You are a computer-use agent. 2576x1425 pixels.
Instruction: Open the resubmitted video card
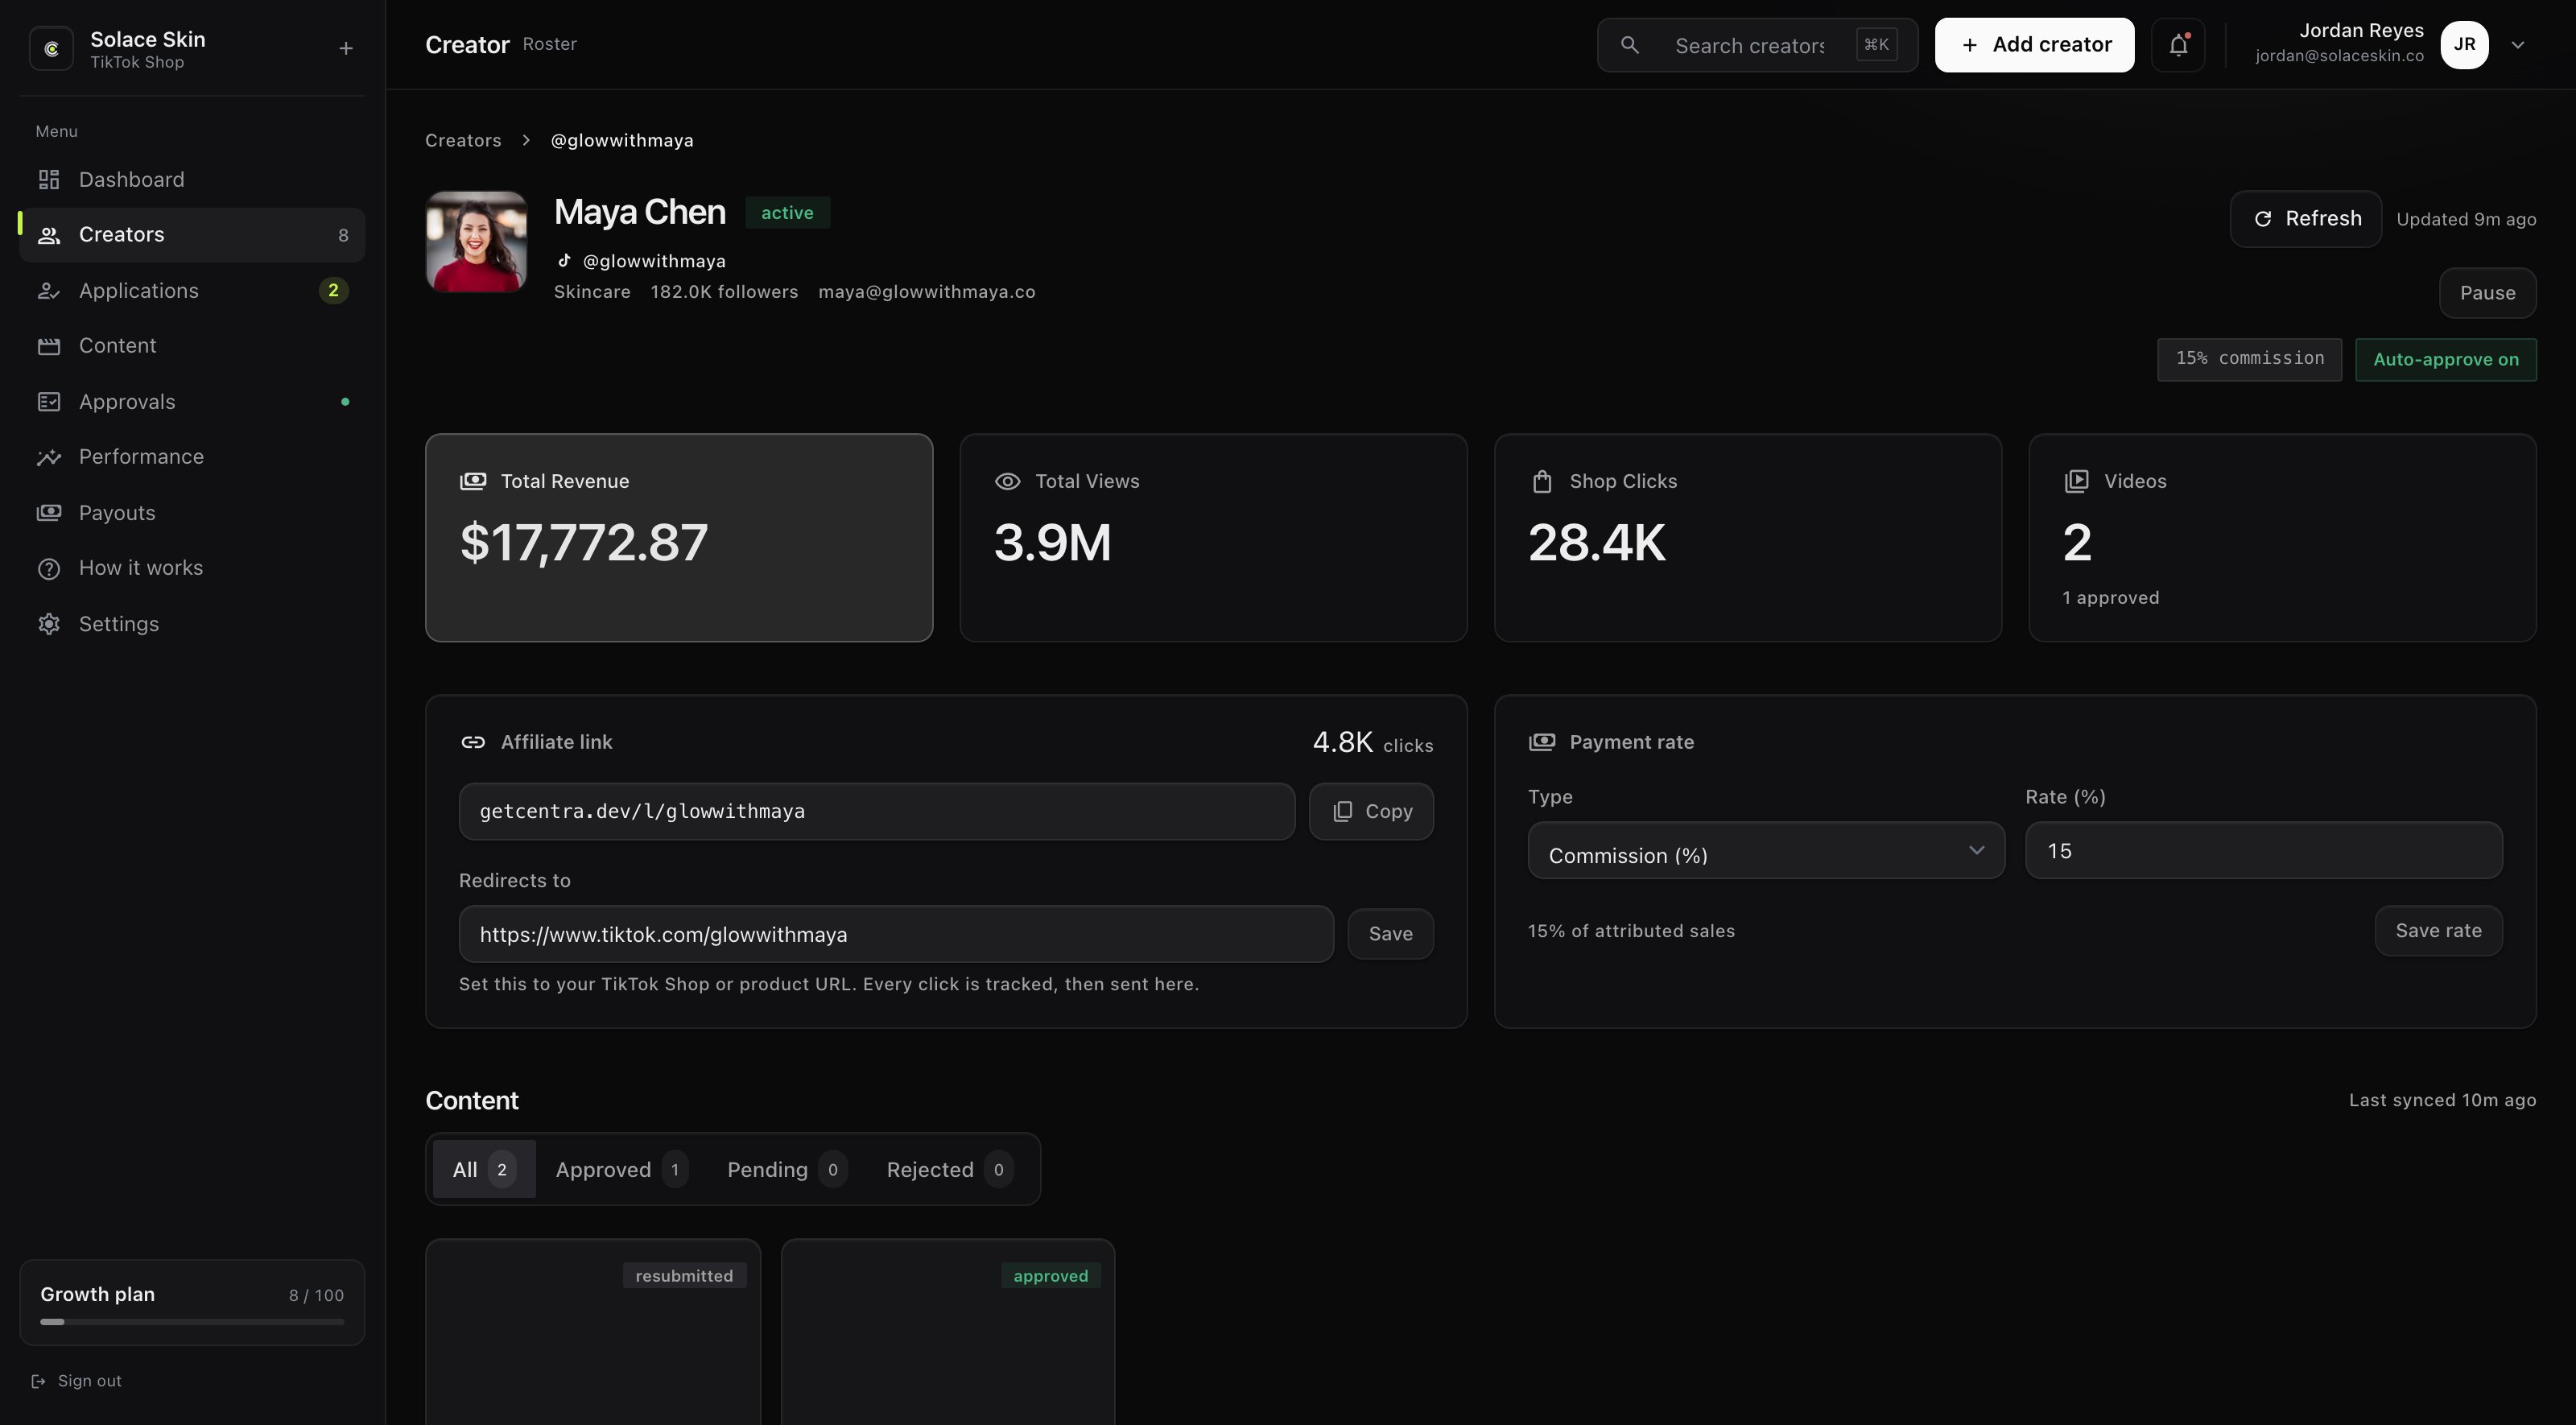pos(593,1332)
